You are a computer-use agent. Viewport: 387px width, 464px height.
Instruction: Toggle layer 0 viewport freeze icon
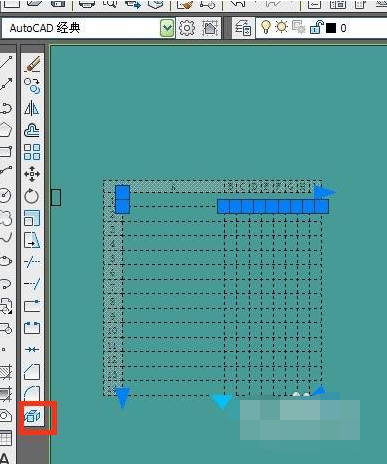[x=298, y=27]
